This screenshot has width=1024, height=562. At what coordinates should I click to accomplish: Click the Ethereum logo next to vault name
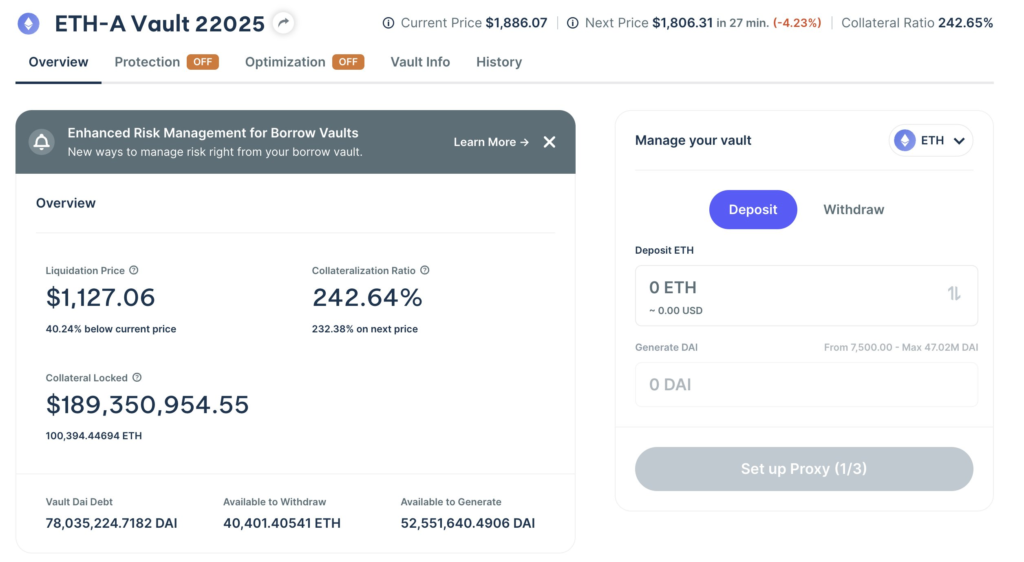[29, 23]
